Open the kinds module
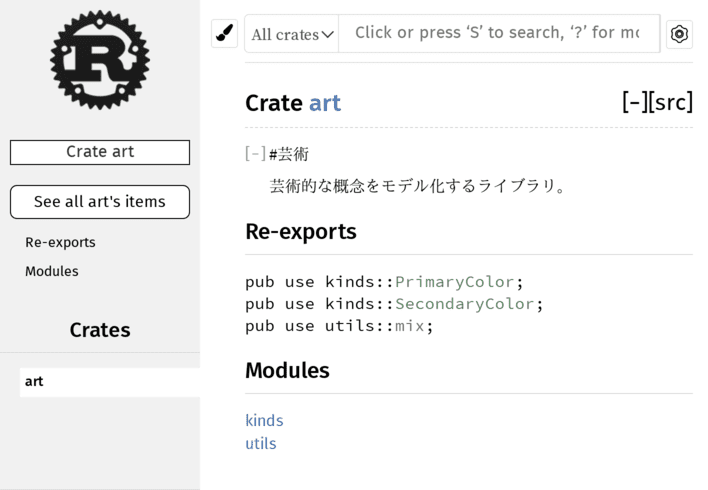708x490 pixels. (264, 420)
